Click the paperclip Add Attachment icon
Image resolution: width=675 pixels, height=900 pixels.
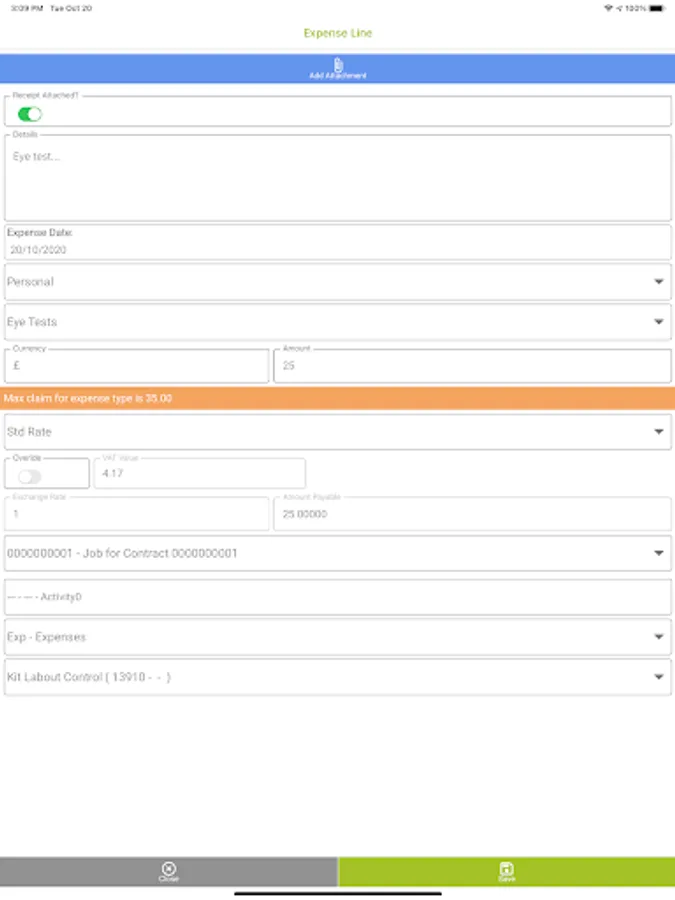[337, 65]
